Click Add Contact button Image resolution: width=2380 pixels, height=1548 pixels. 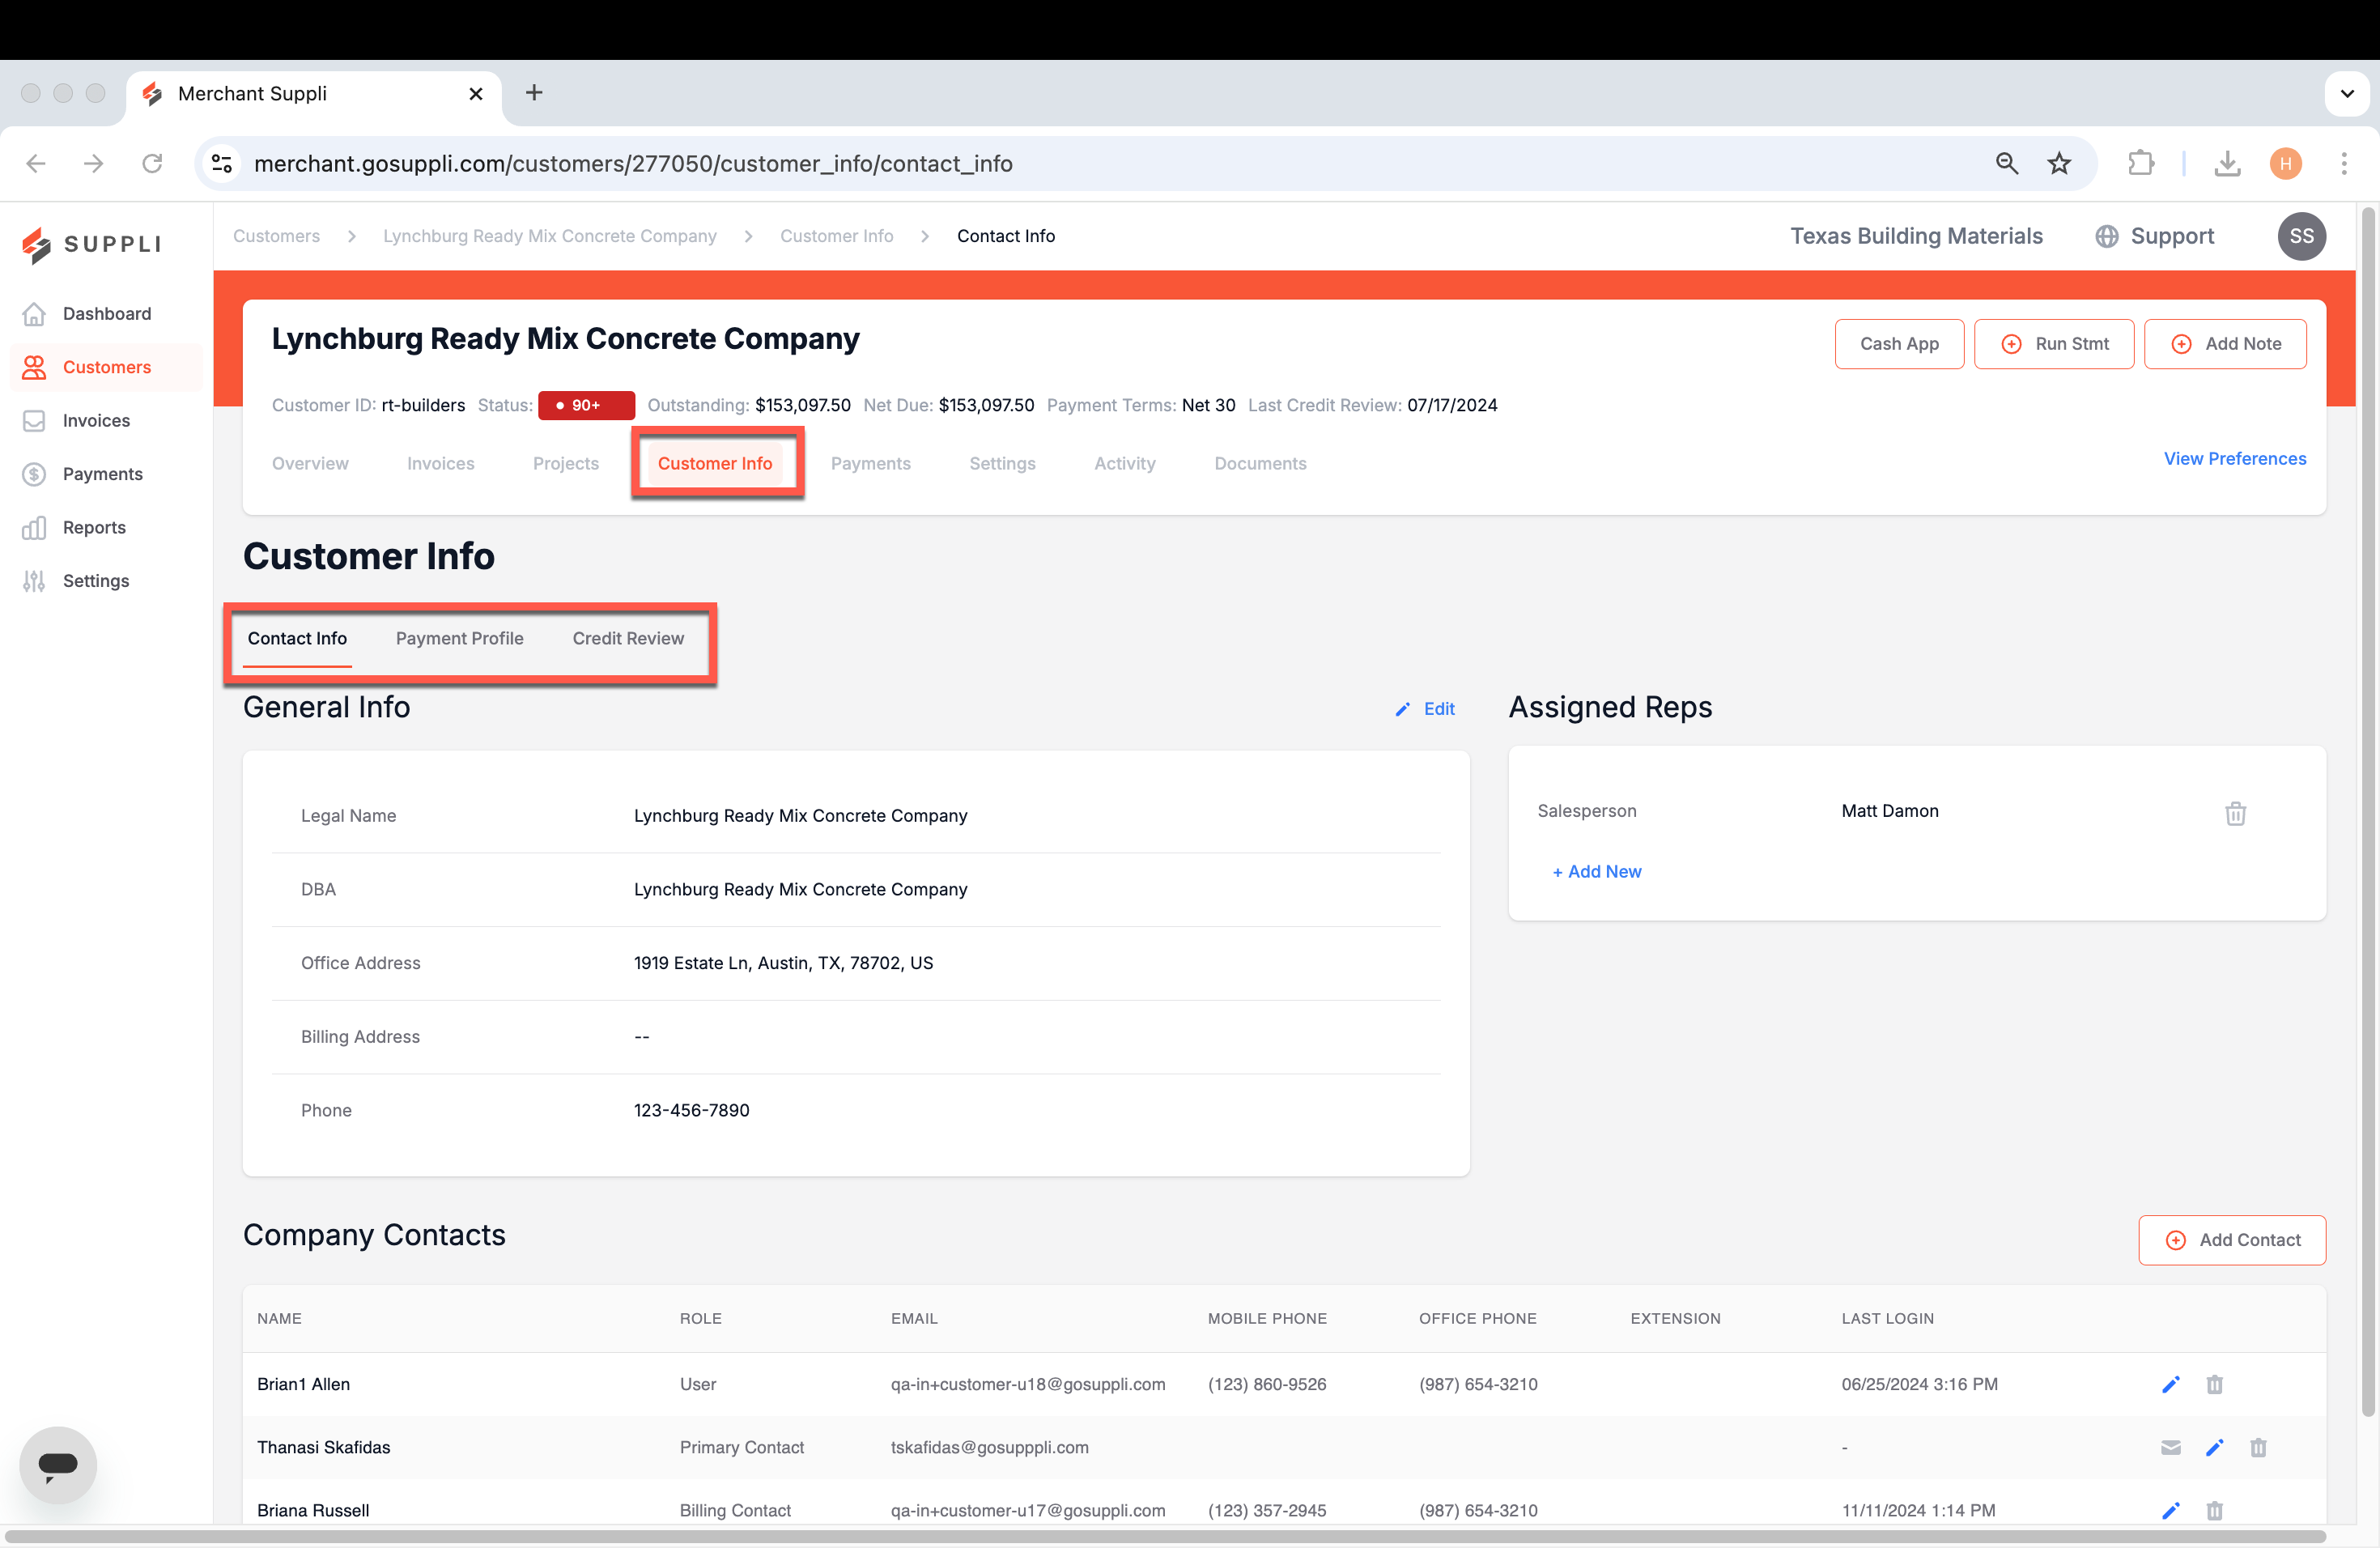coord(2231,1240)
